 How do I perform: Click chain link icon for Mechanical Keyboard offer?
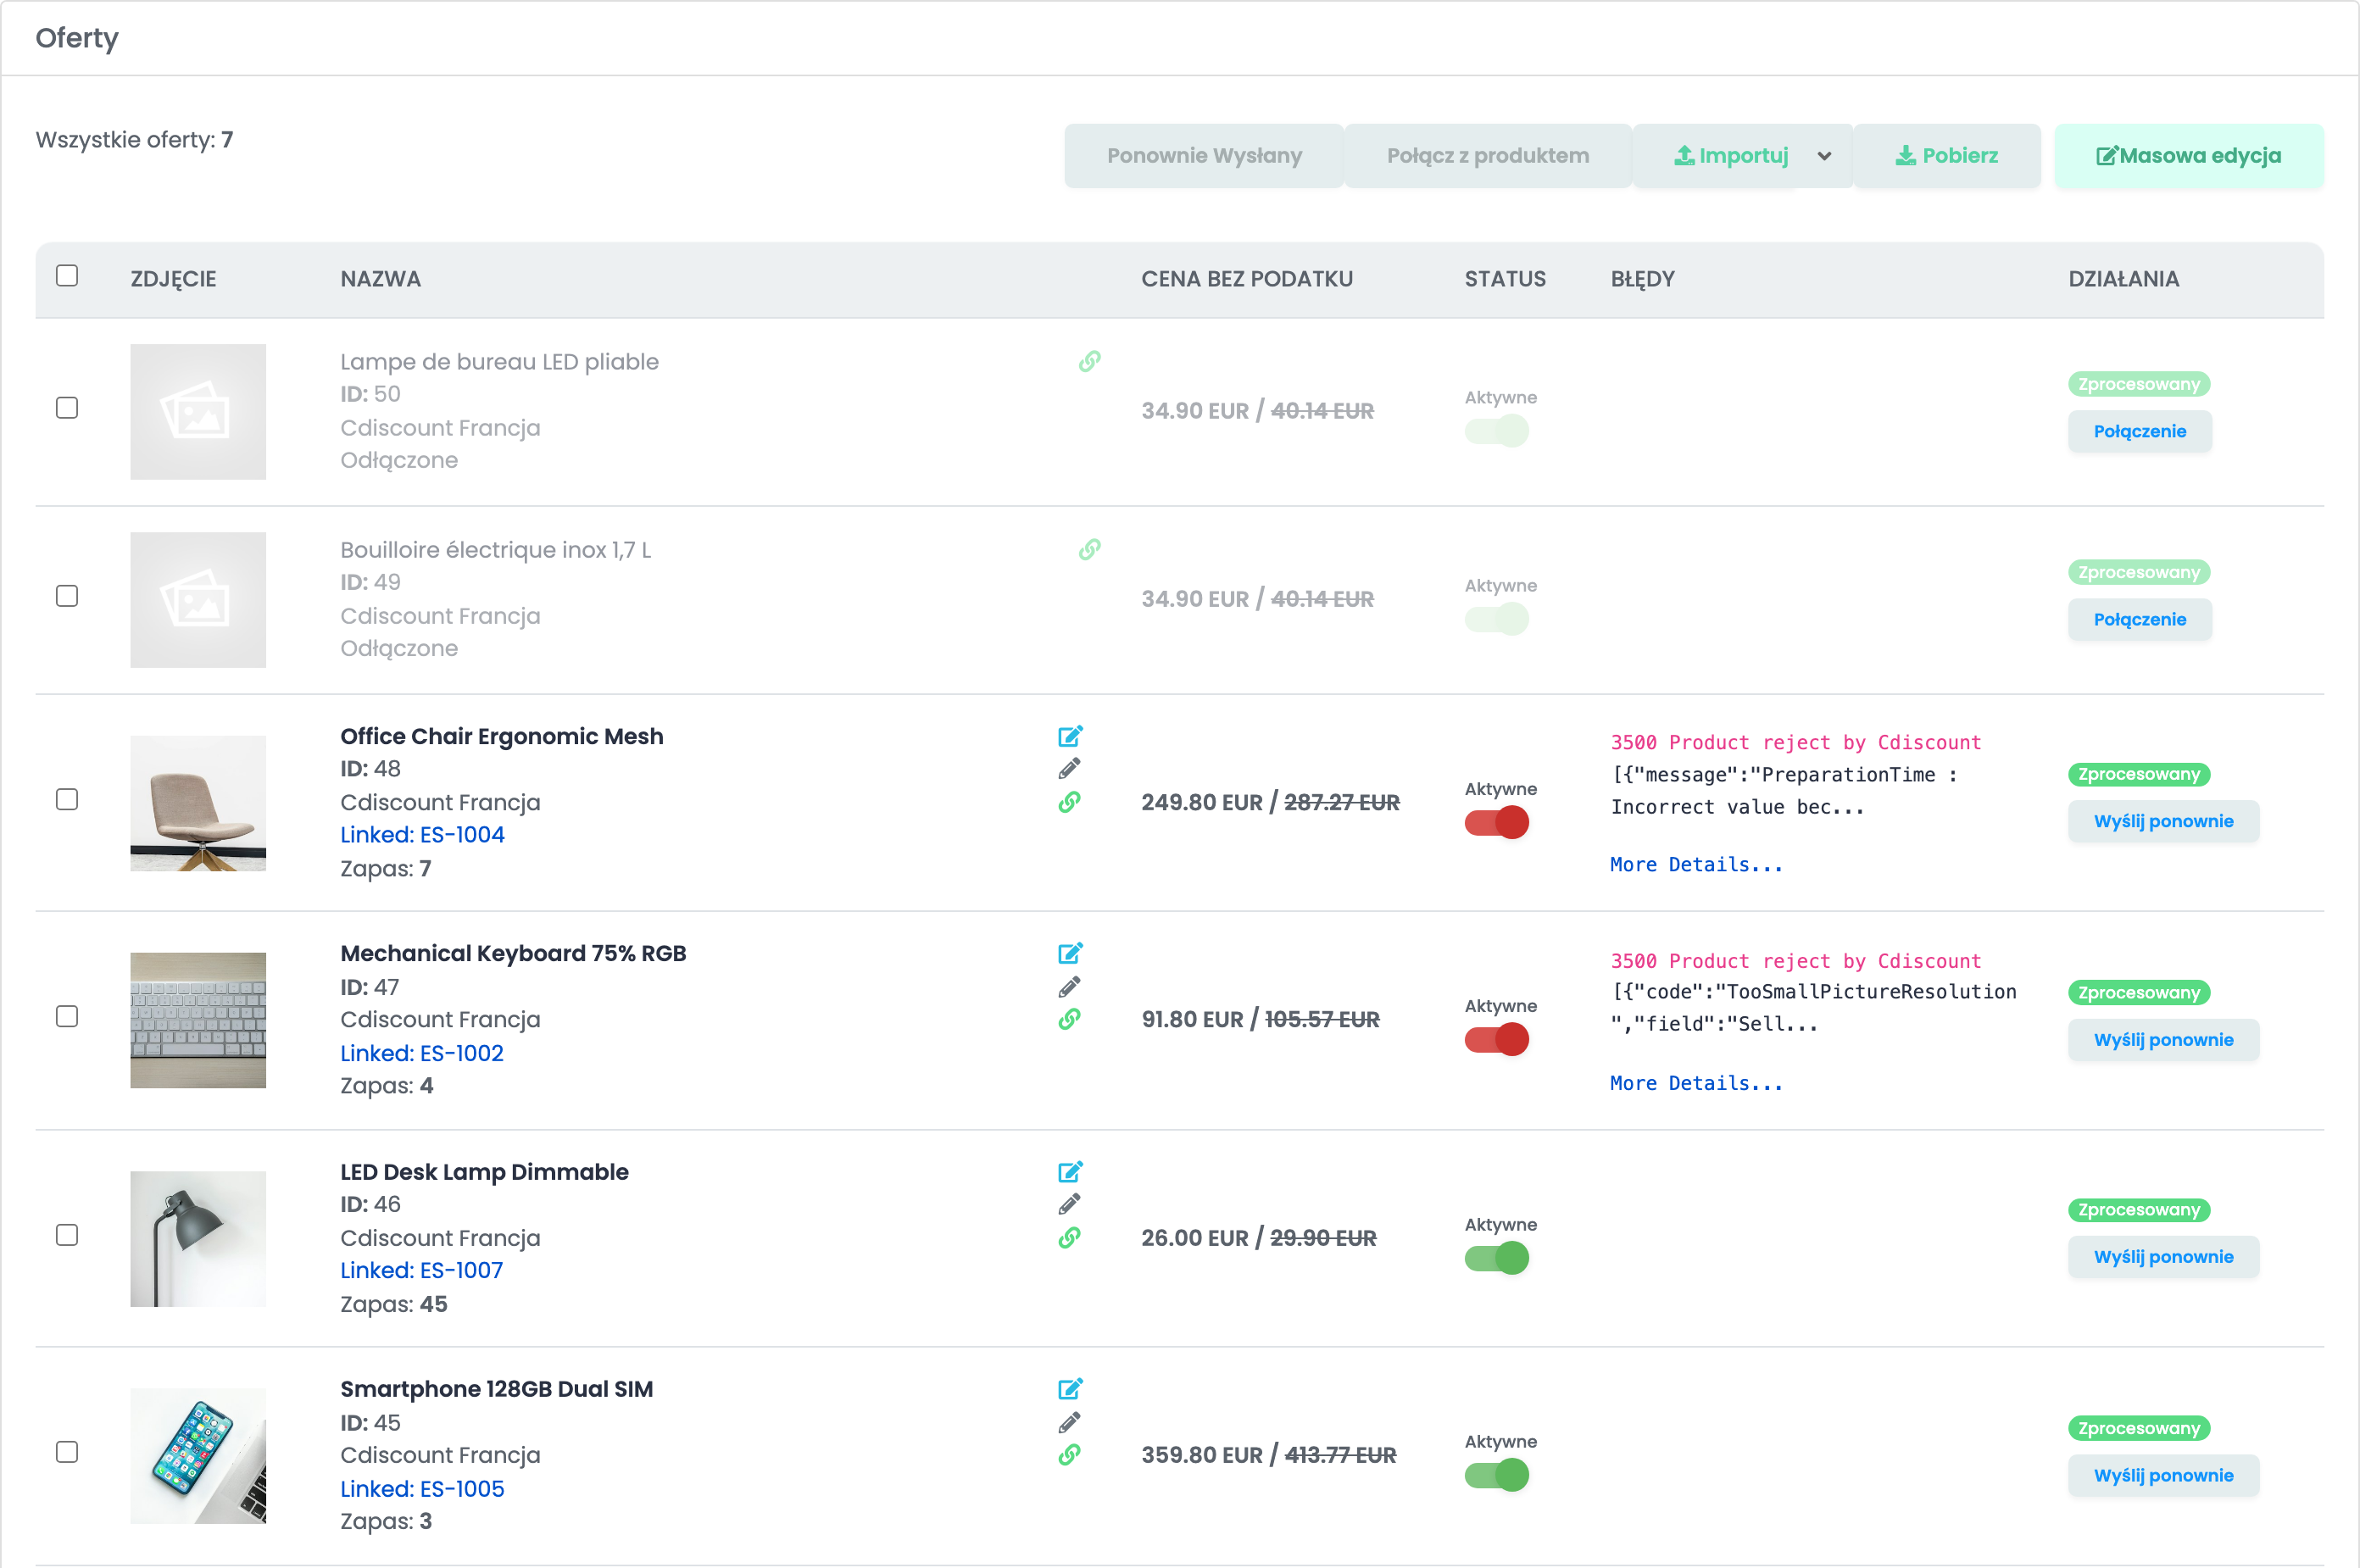click(x=1069, y=1019)
